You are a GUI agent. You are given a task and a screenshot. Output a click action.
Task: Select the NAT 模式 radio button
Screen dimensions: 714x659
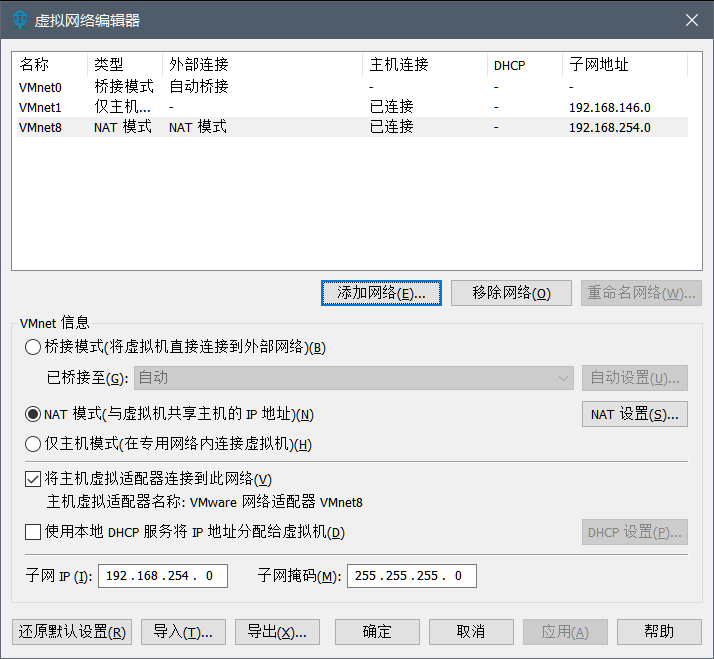(33, 414)
